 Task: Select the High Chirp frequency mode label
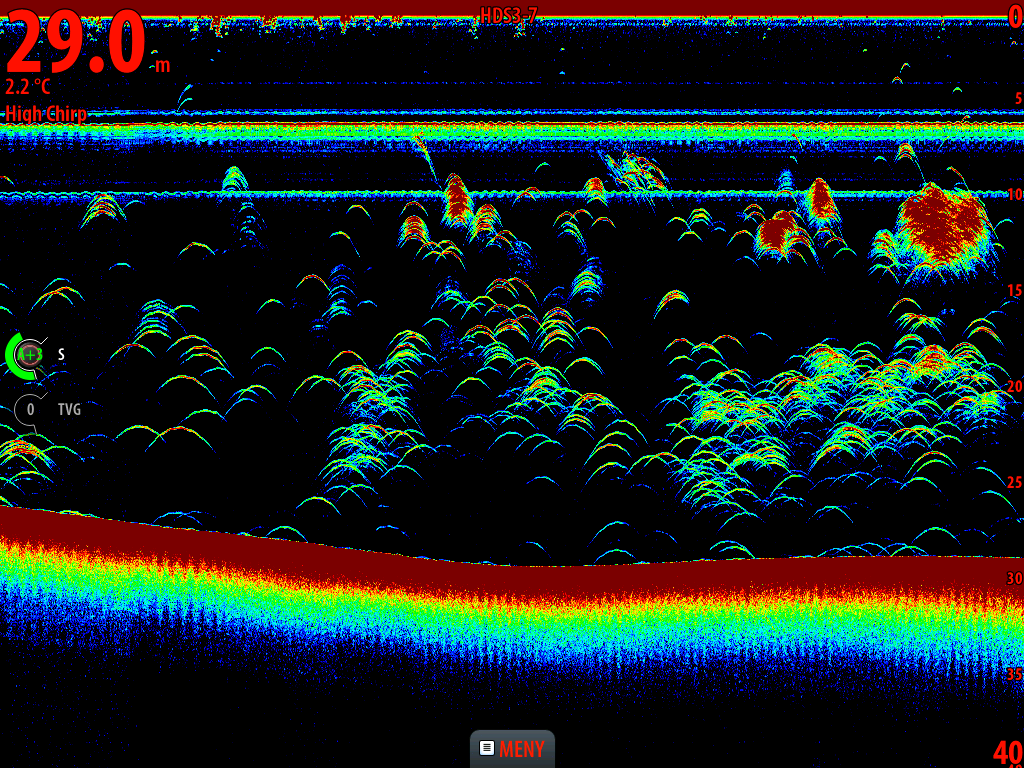45,114
